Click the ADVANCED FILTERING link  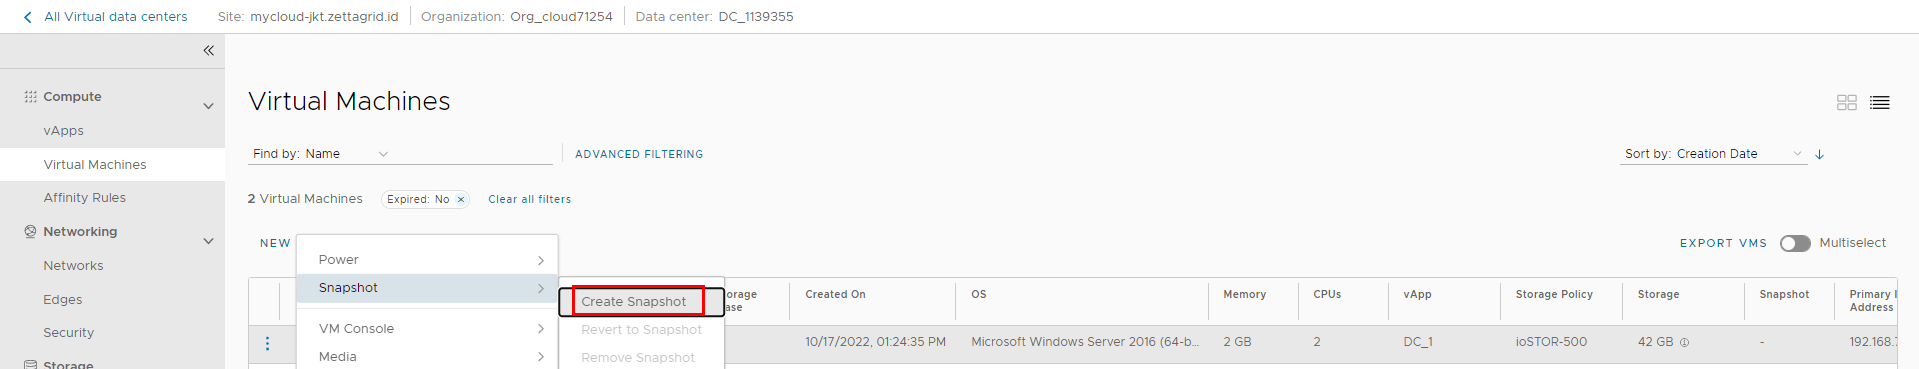[x=639, y=154]
